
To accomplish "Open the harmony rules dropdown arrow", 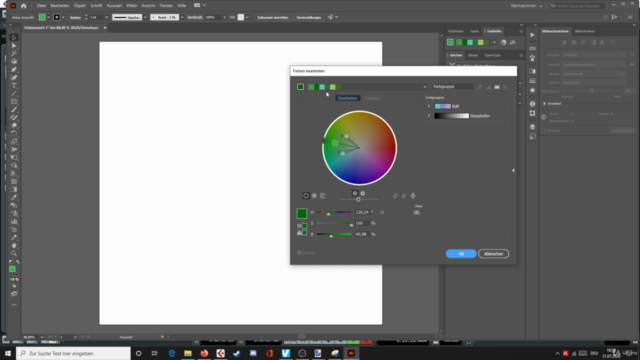I will (x=425, y=87).
